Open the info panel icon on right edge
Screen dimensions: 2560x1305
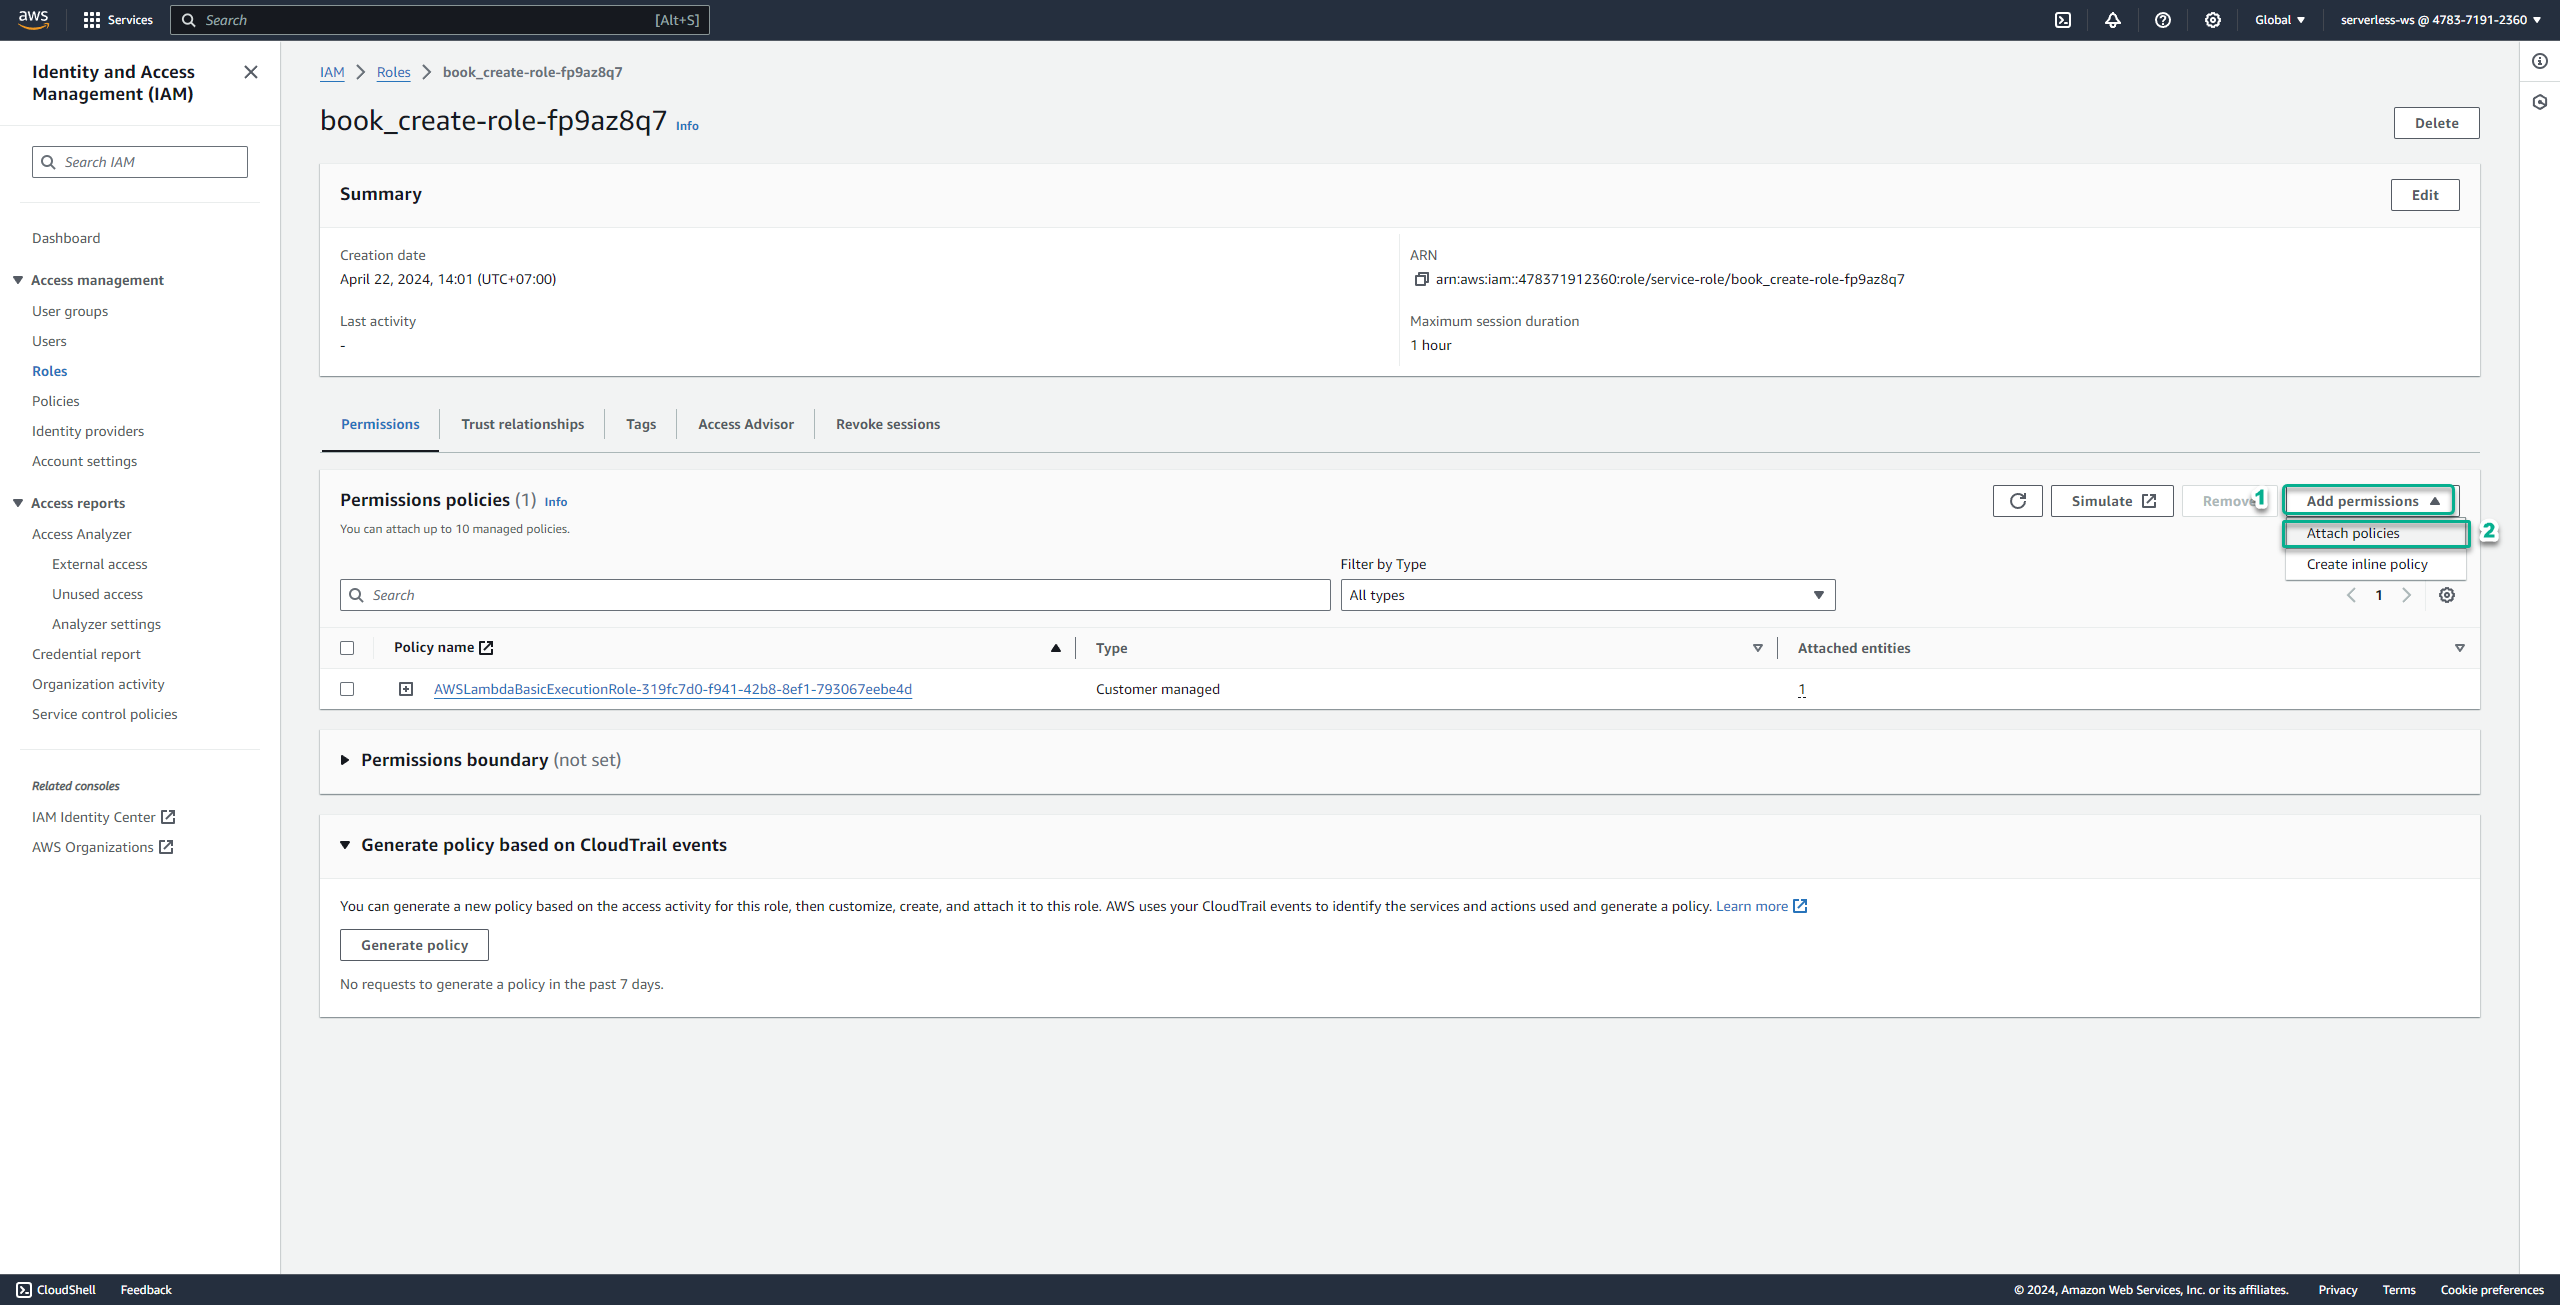[2540, 62]
